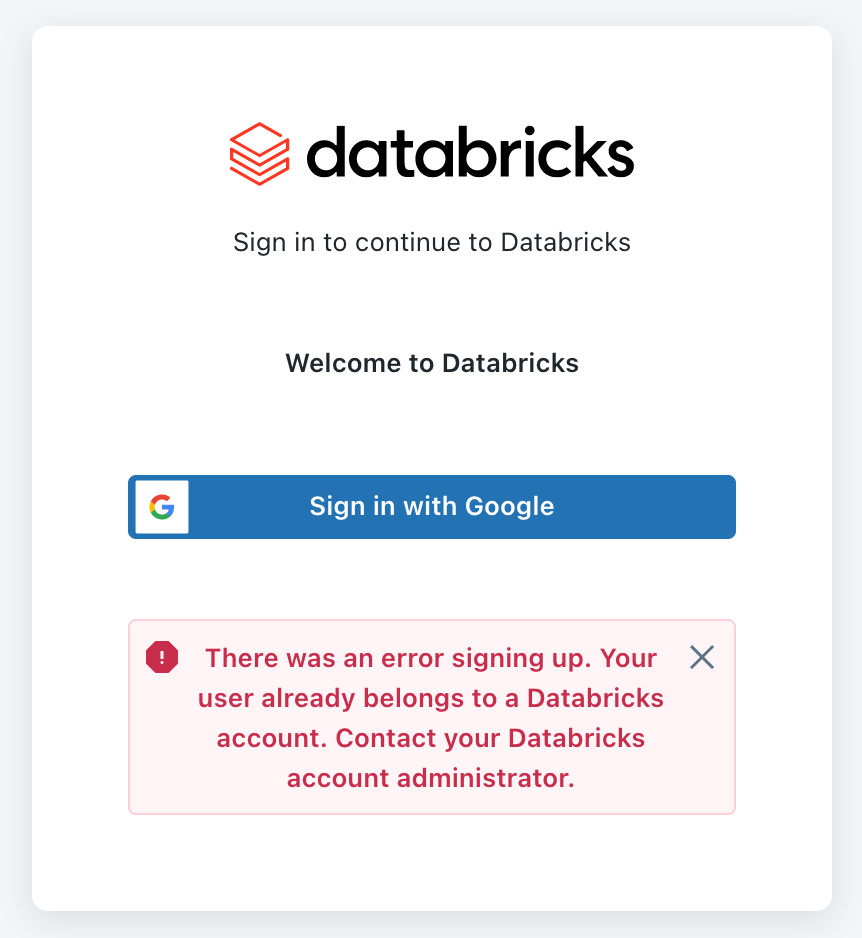
Task: Click the letter "d" starting the databricks wordmark
Action: [327, 154]
